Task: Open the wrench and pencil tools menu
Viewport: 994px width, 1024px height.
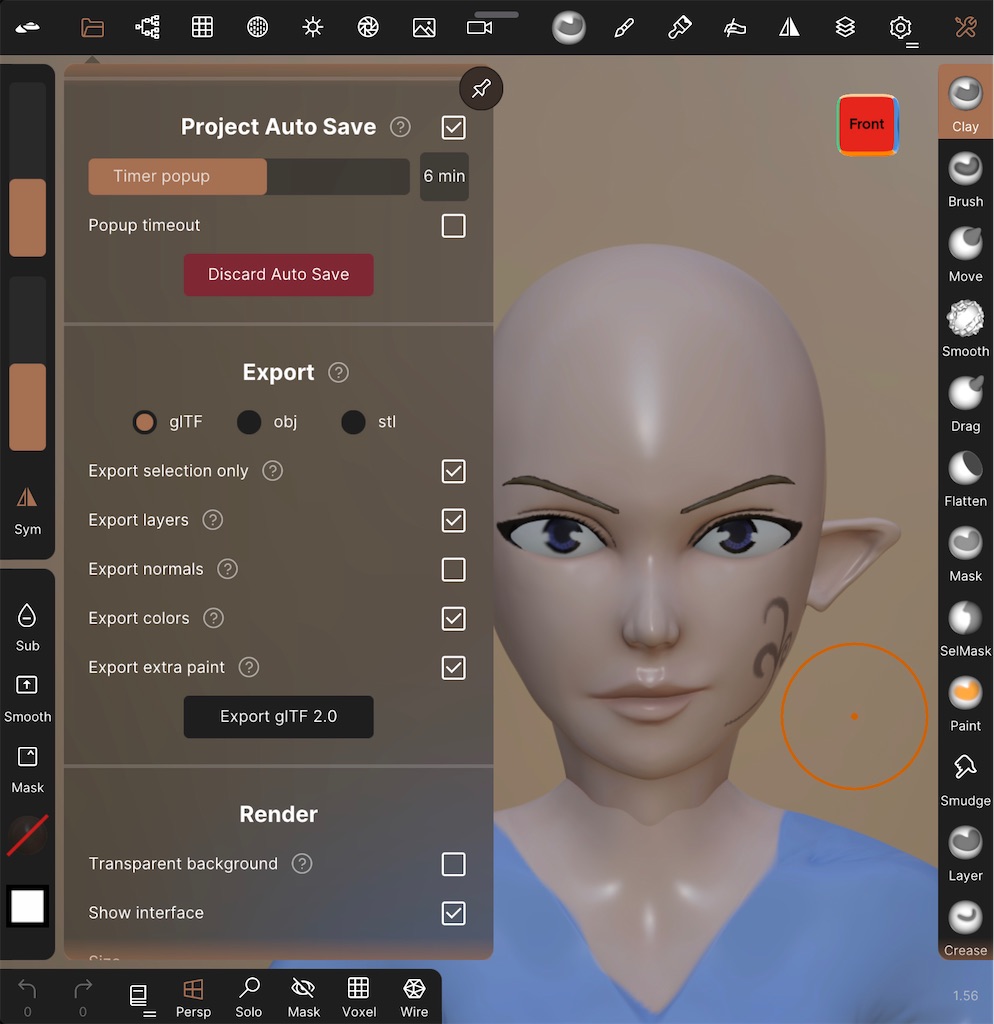Action: (x=965, y=27)
